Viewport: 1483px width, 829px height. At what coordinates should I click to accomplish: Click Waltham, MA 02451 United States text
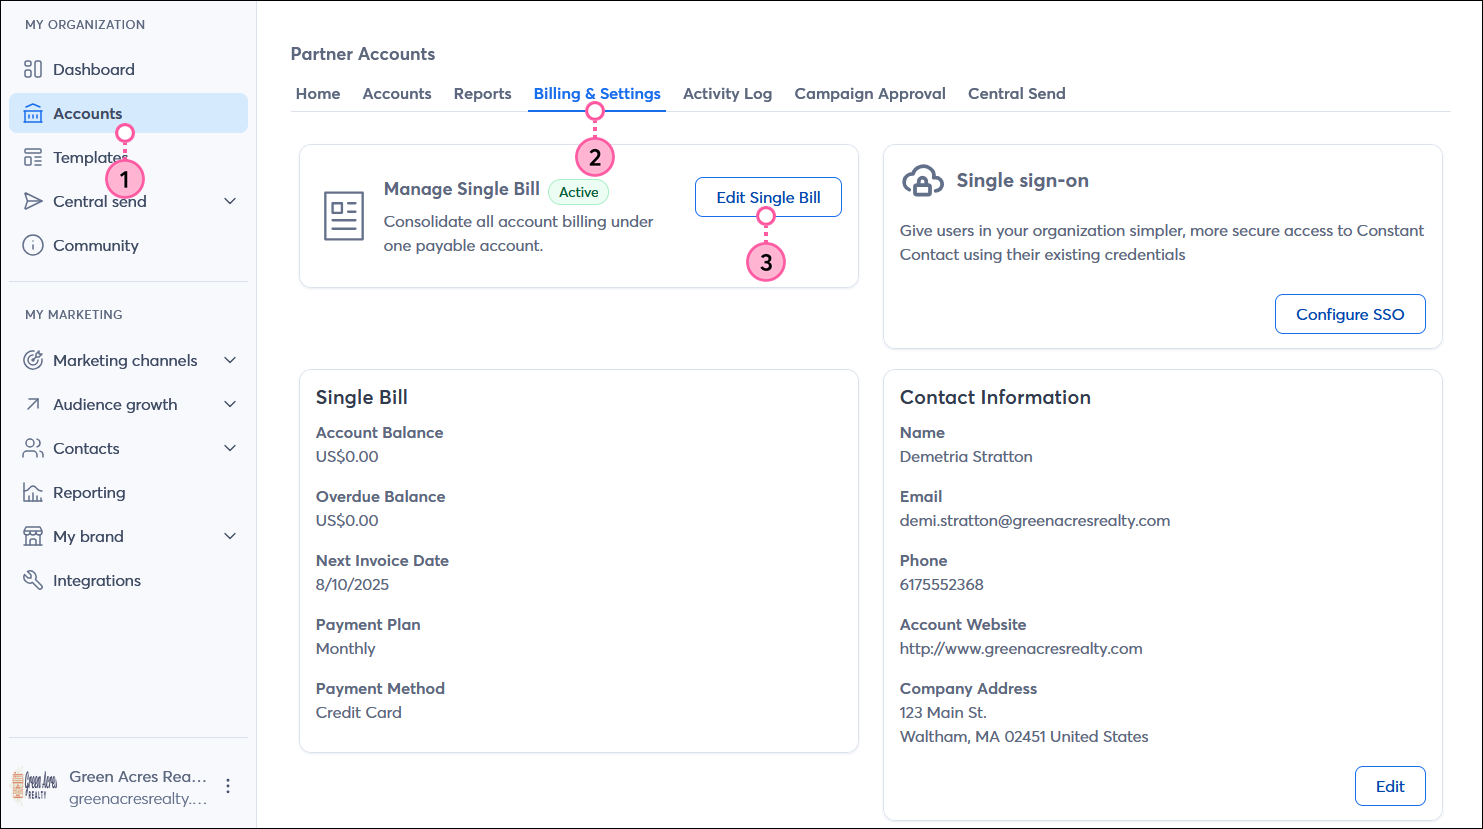[1024, 736]
